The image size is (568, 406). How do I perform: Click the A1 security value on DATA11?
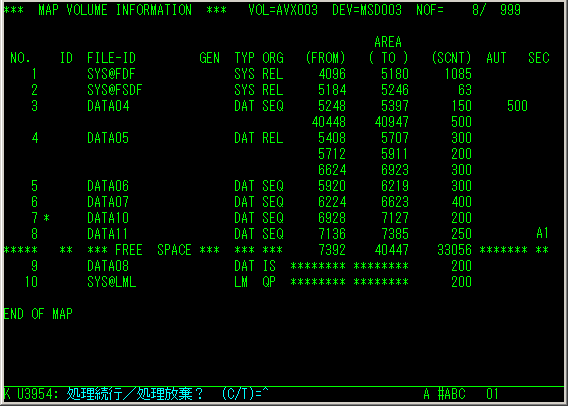pos(542,234)
